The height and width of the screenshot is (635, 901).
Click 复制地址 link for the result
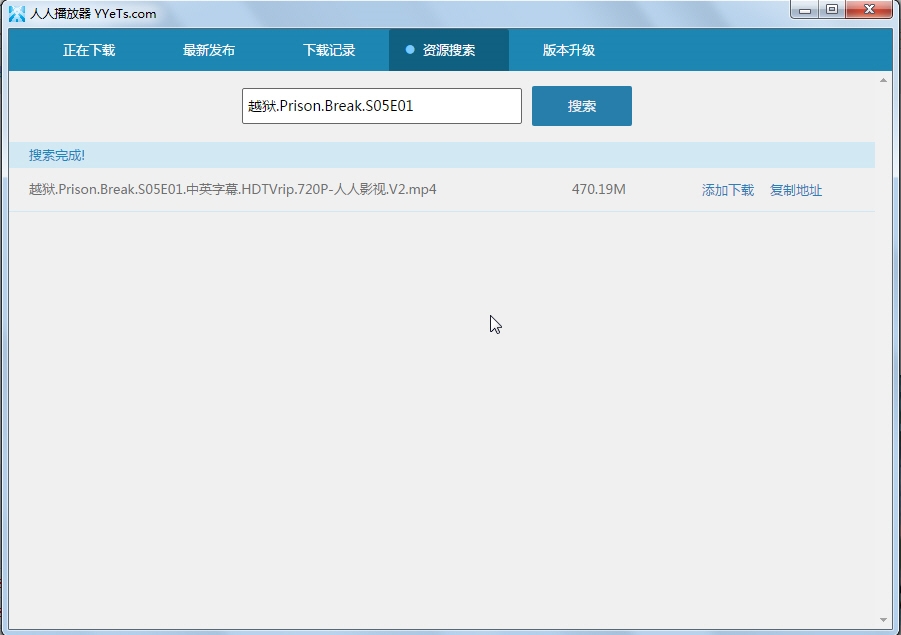click(796, 190)
